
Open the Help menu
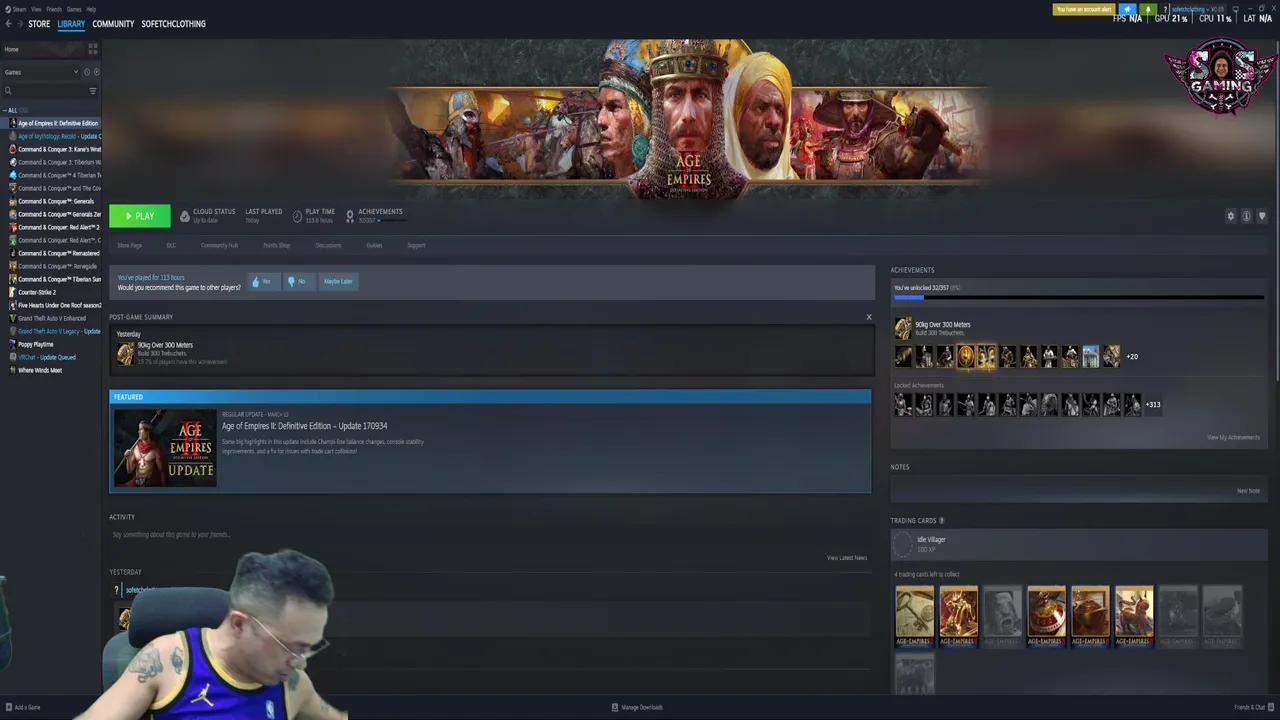point(91,9)
